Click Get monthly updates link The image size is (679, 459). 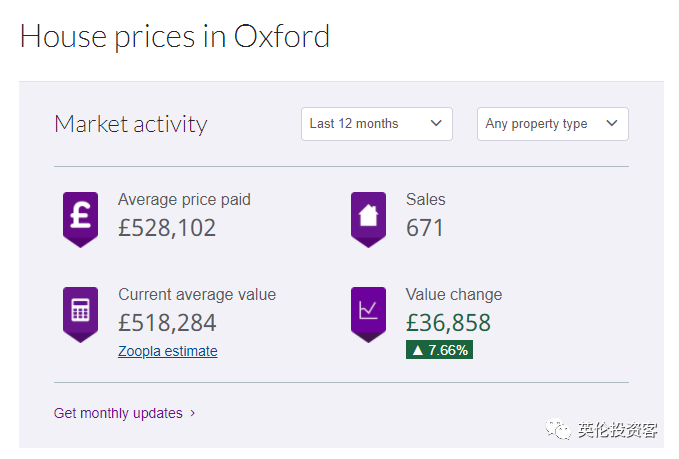pyautogui.click(x=118, y=413)
